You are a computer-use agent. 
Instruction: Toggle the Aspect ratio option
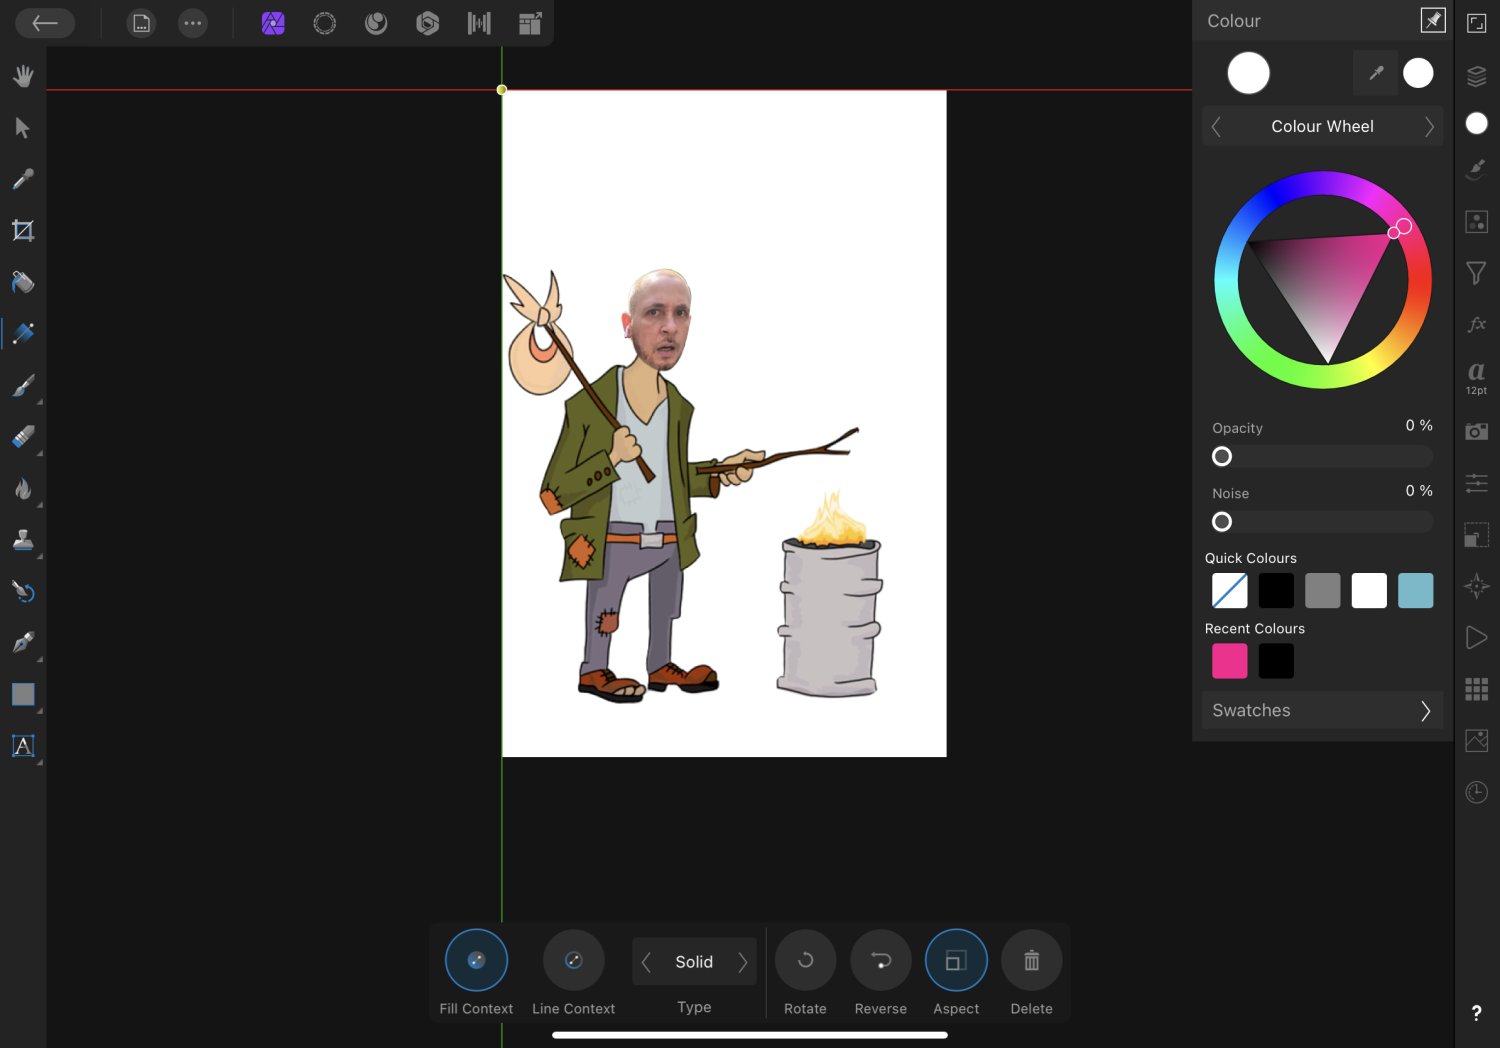[x=956, y=961]
